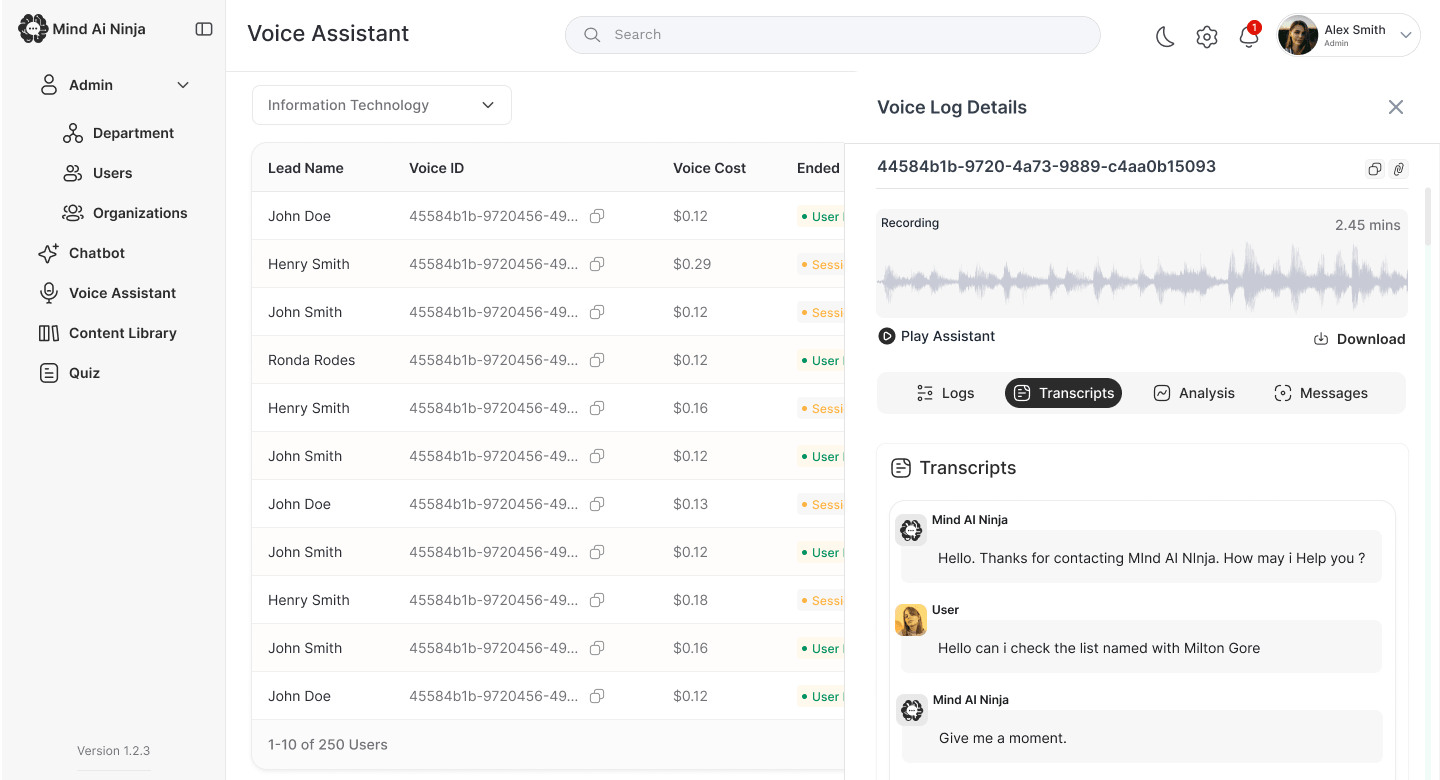Click the Search input field
Viewport: 1440px width, 780px height.
(x=832, y=34)
